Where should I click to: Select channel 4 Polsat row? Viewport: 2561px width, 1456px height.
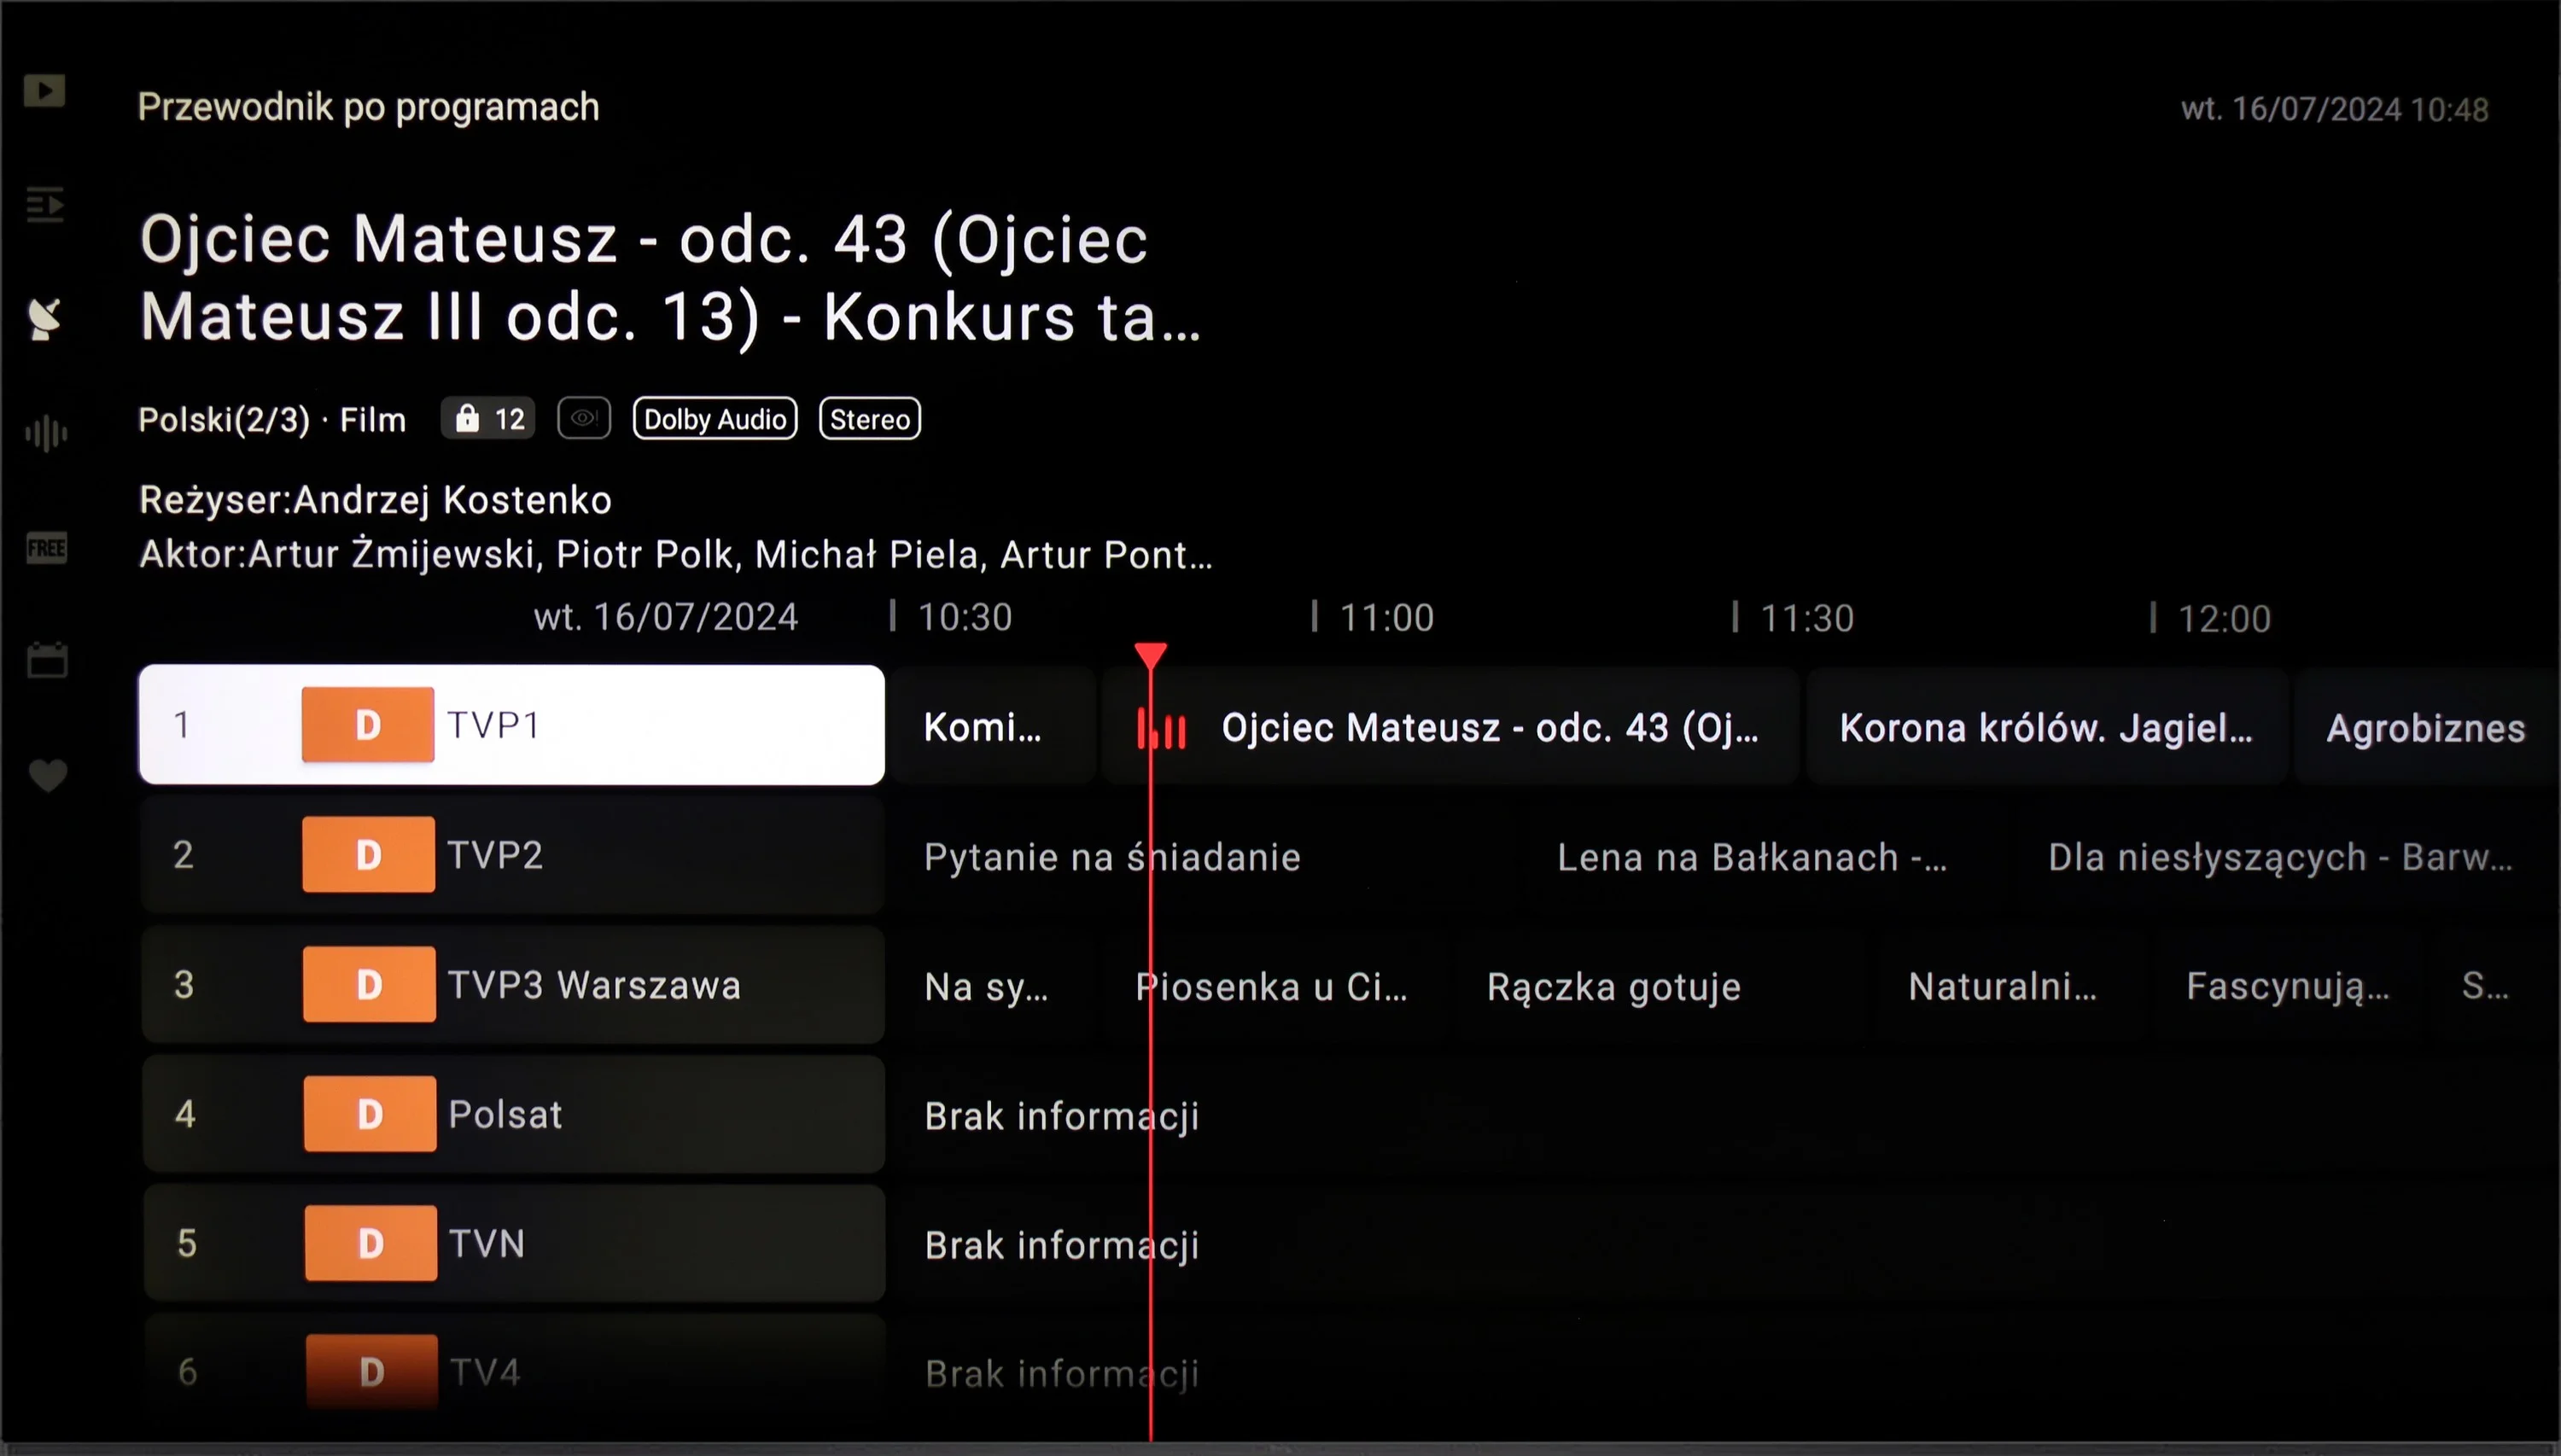514,1114
